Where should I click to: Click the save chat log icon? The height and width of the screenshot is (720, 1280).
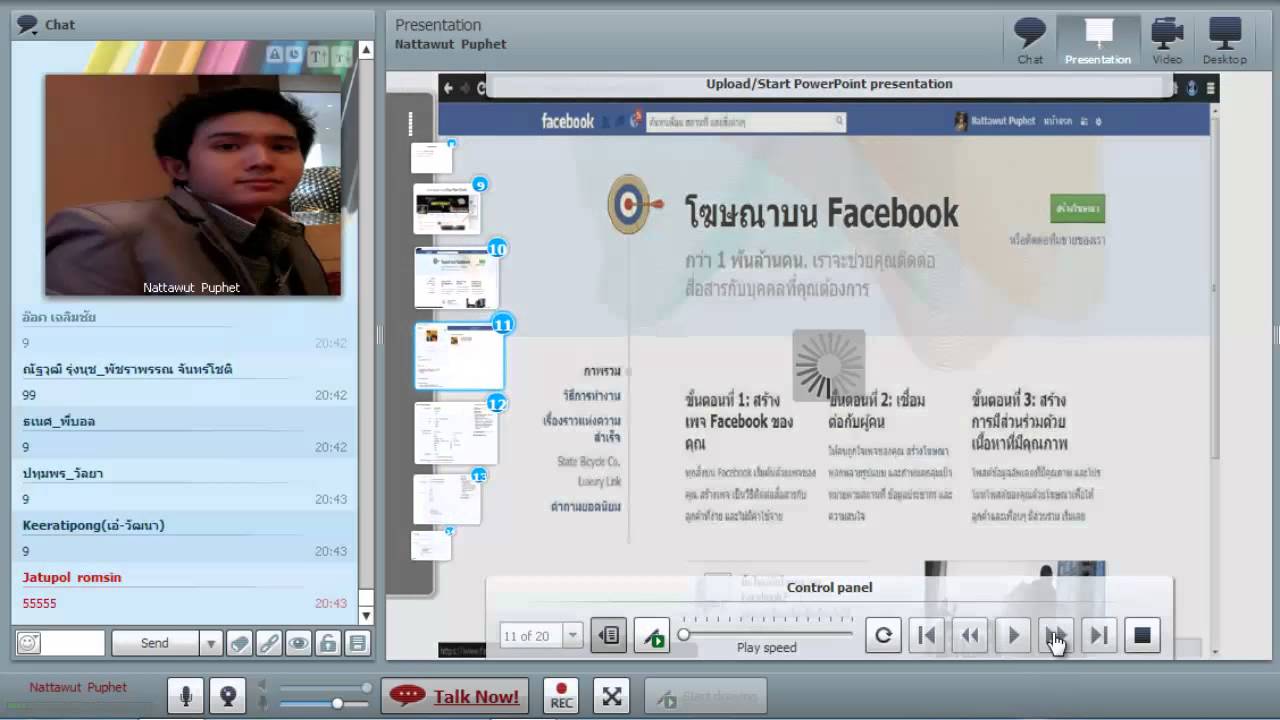[358, 643]
